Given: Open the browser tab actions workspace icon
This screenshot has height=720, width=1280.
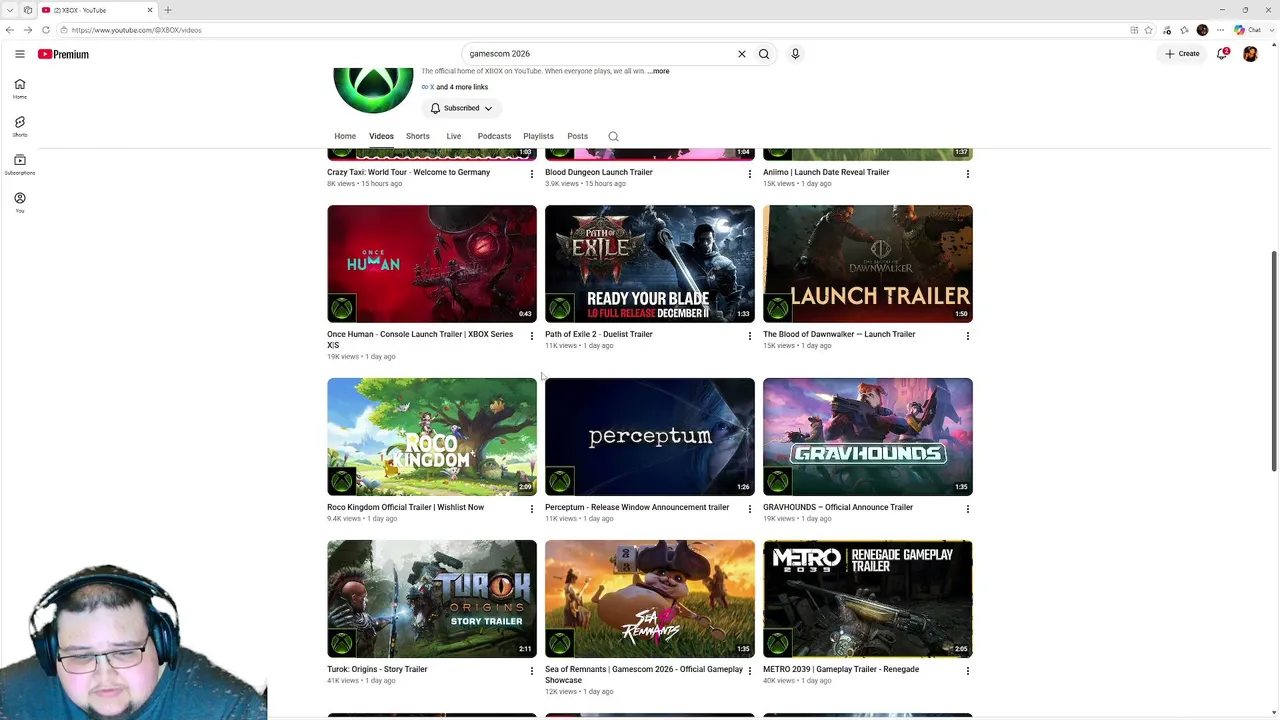Looking at the screenshot, I should tap(28, 10).
